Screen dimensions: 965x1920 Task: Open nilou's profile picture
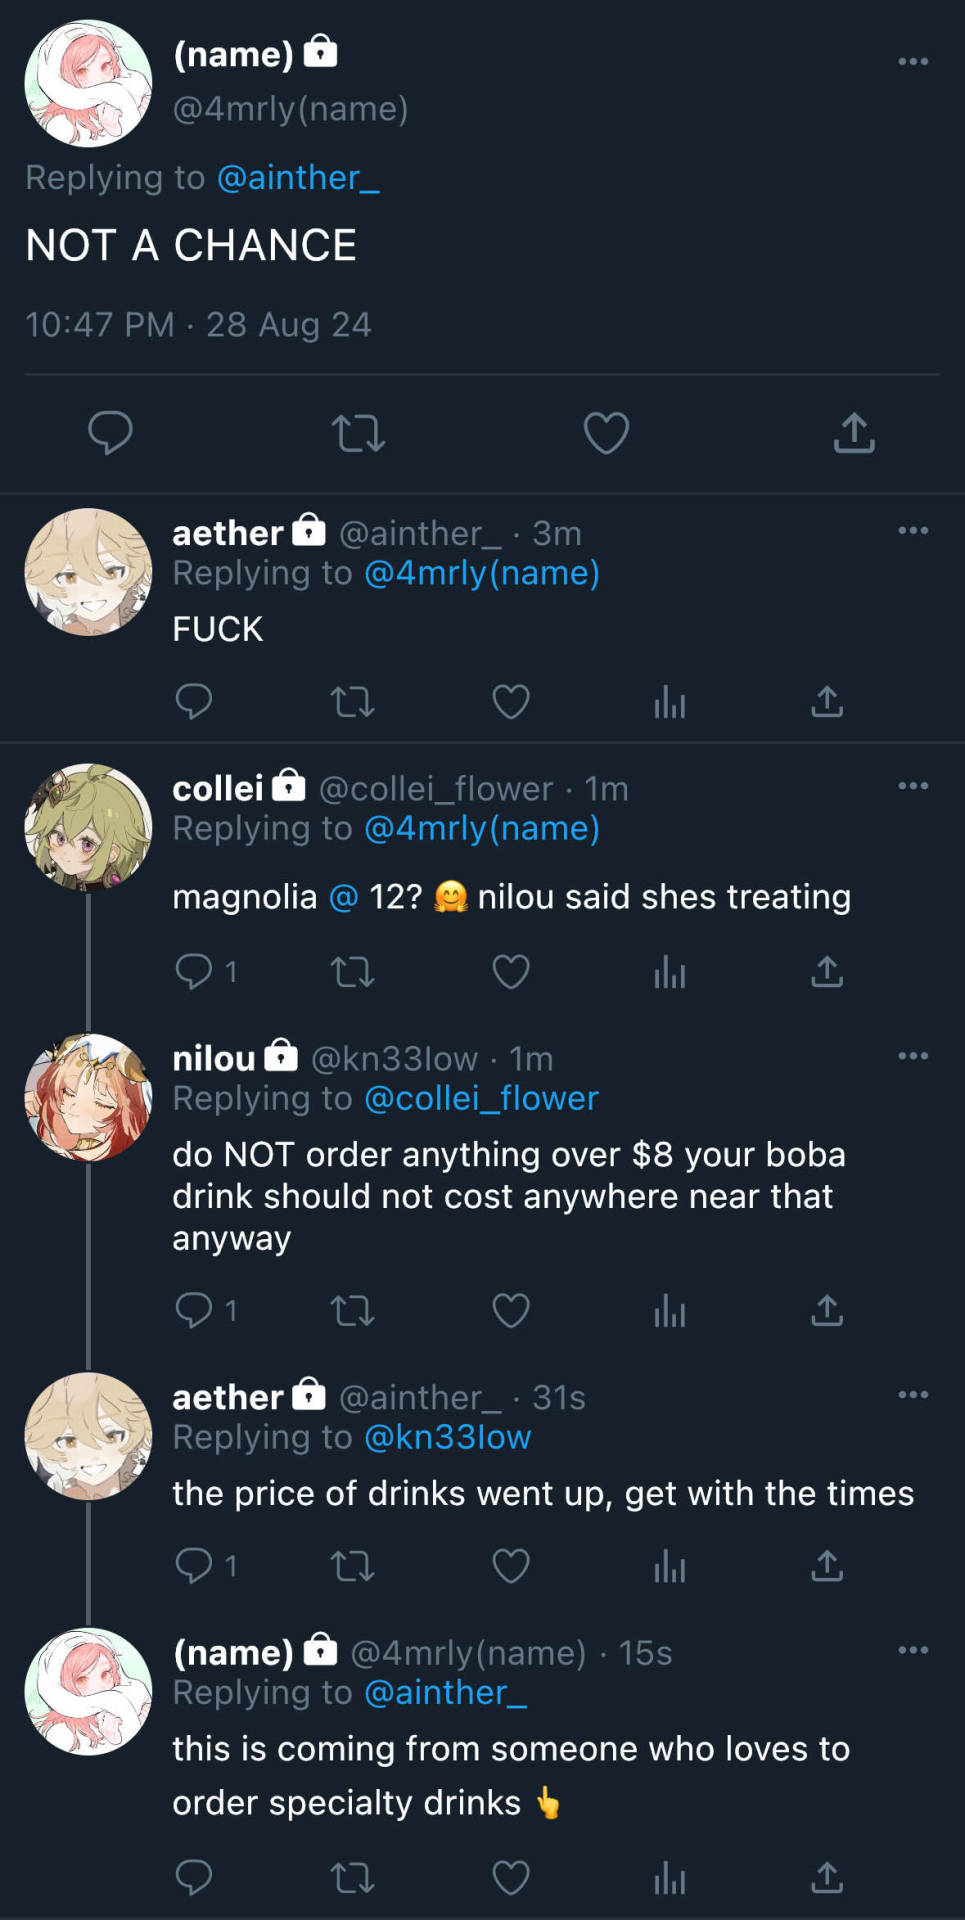point(88,1097)
